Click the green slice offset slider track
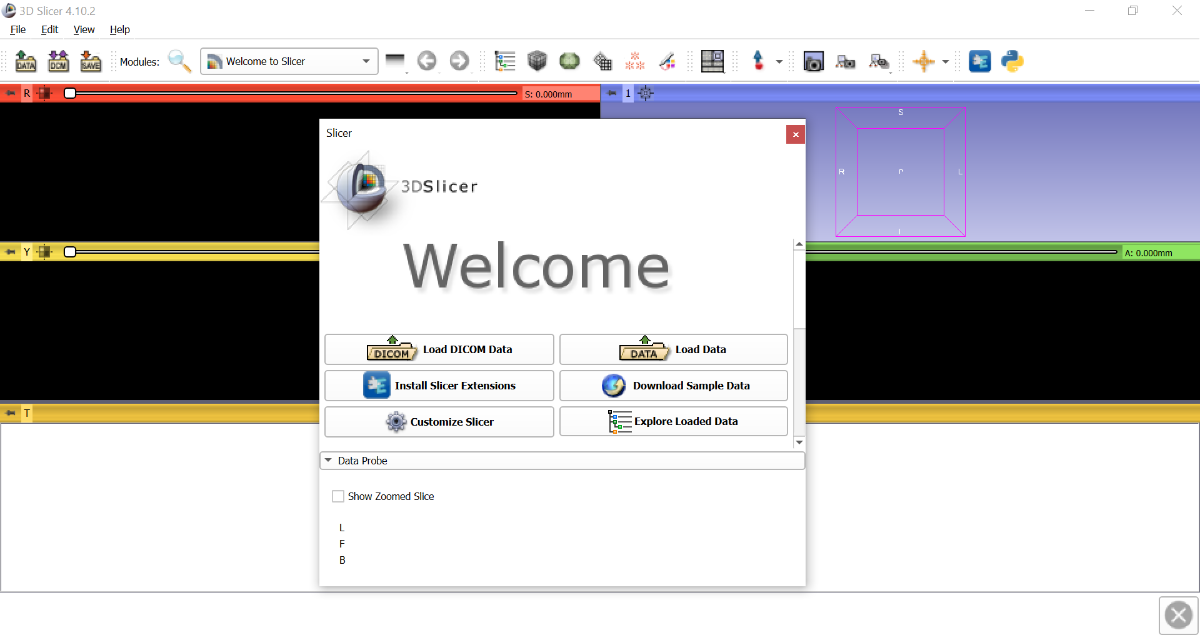 (x=961, y=252)
